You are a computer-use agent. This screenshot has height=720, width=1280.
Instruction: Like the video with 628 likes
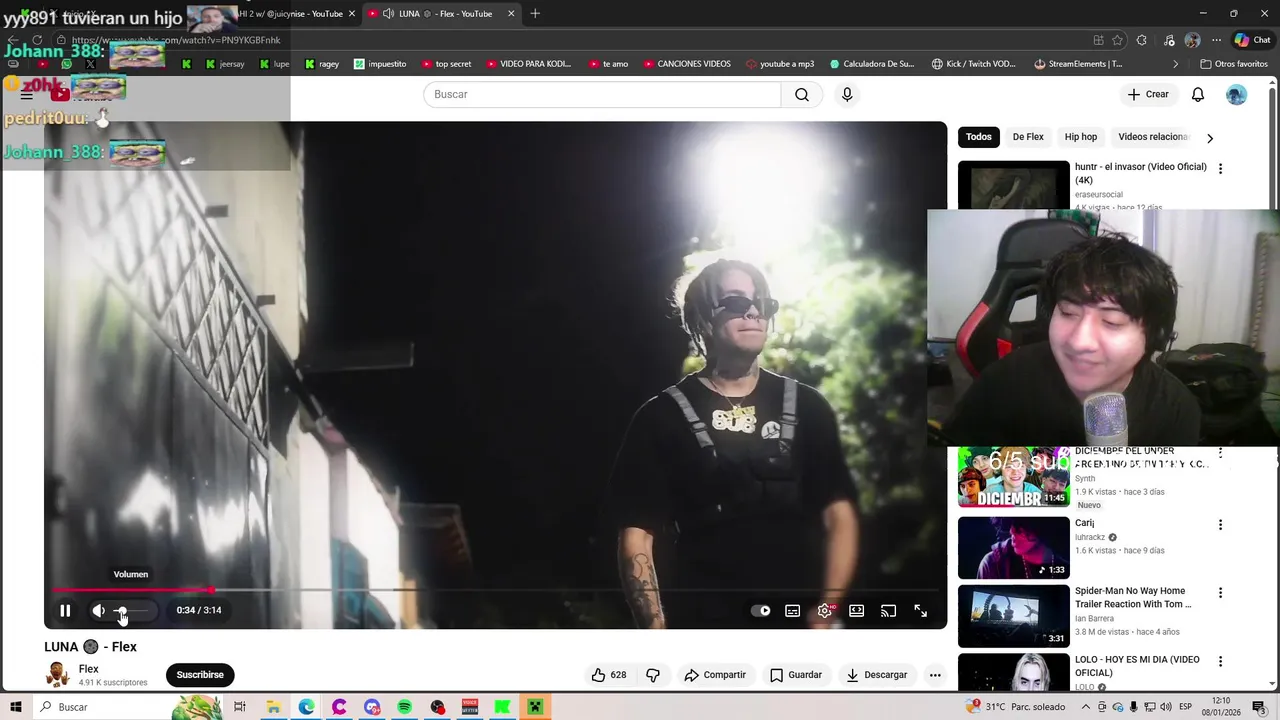tap(608, 675)
